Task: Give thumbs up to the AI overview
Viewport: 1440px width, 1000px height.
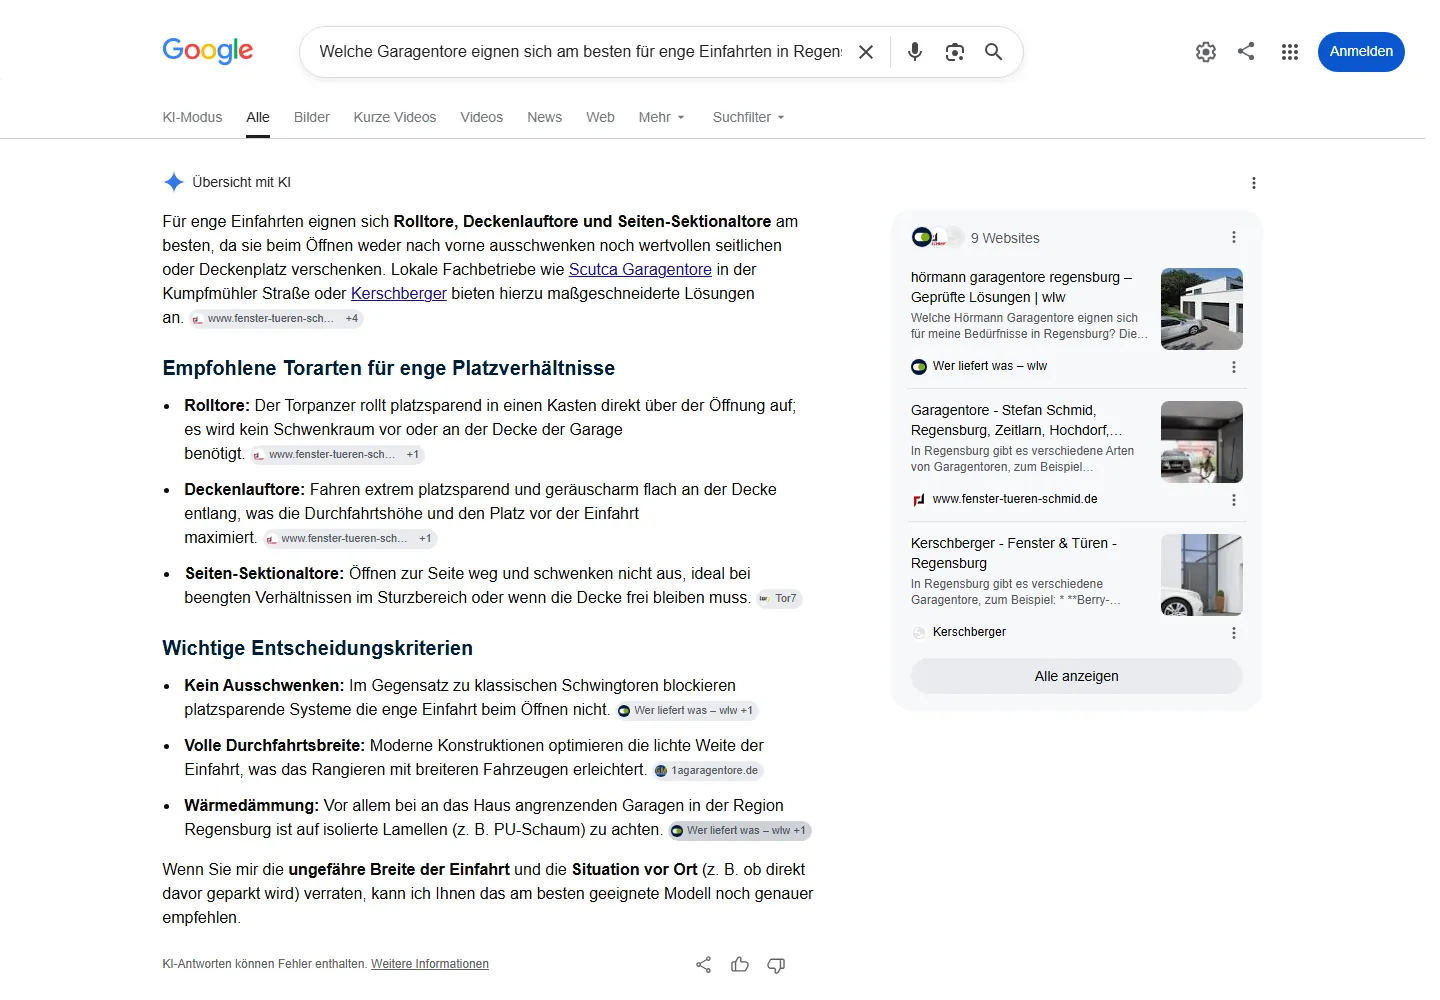Action: (x=740, y=965)
